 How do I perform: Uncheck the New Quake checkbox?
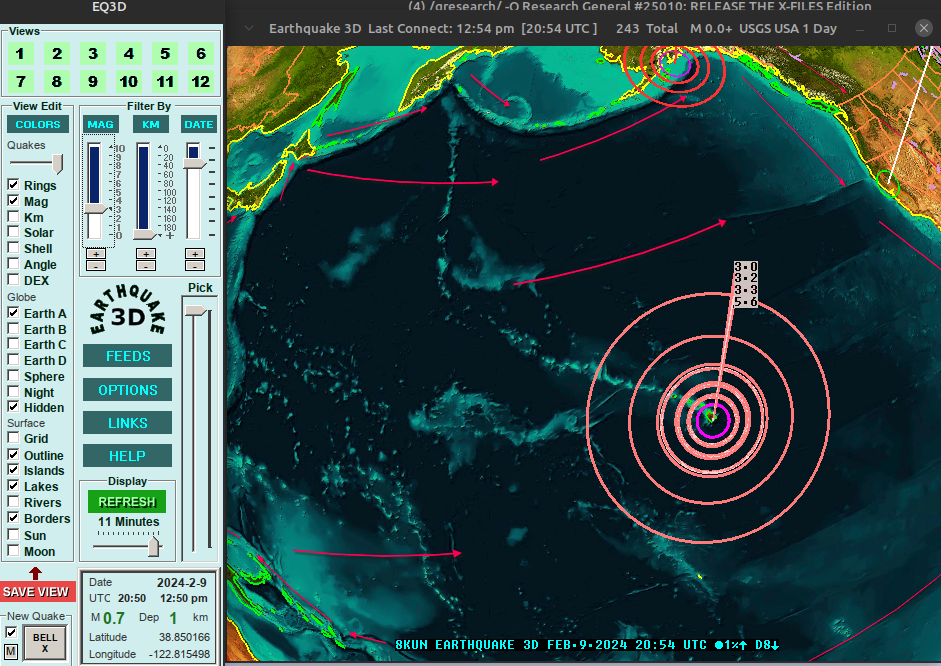(11, 632)
